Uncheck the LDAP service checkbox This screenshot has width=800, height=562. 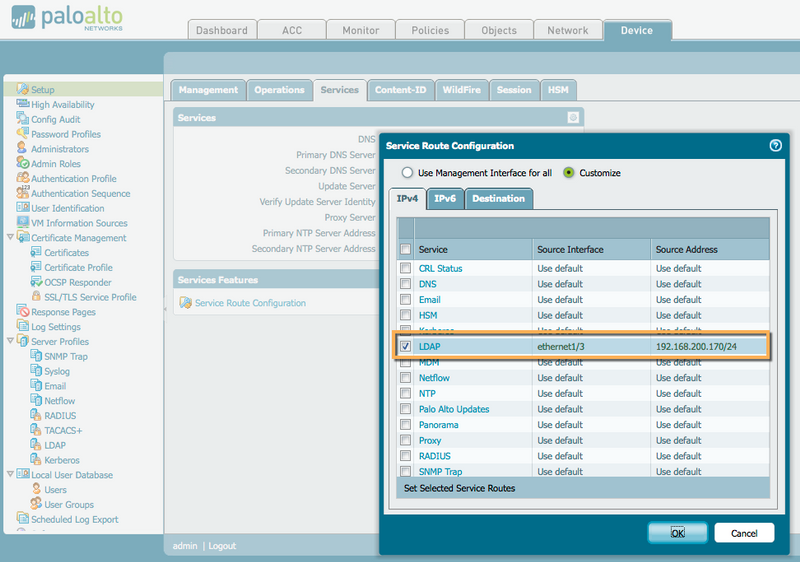405,347
